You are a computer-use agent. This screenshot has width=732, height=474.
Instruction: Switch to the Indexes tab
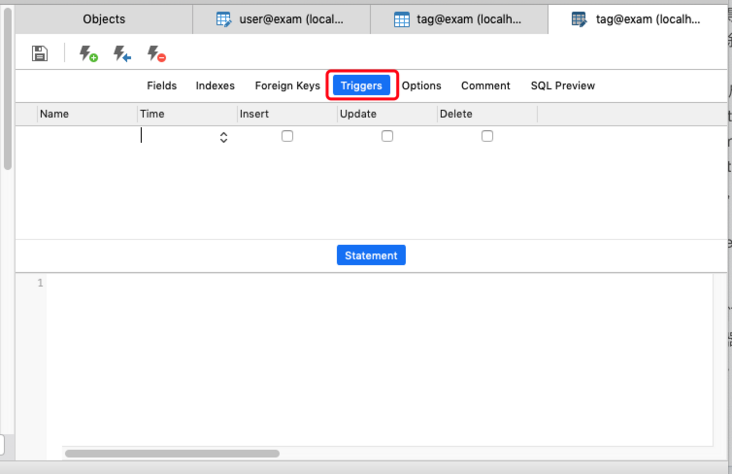215,85
